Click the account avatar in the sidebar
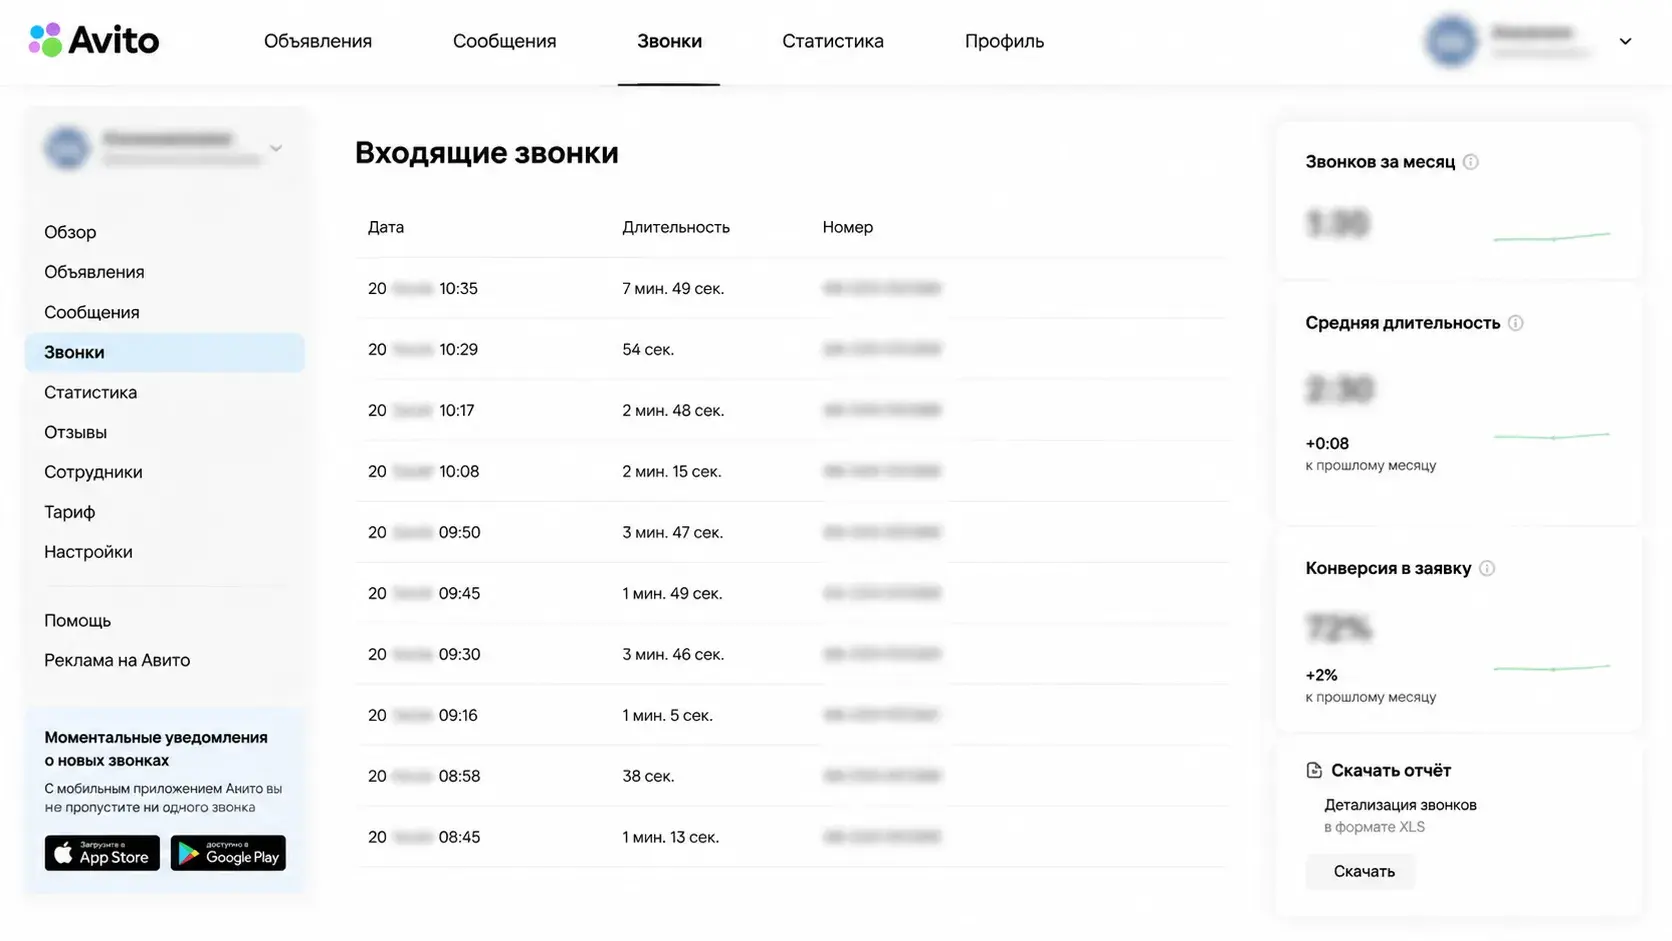The image size is (1672, 941). click(67, 148)
